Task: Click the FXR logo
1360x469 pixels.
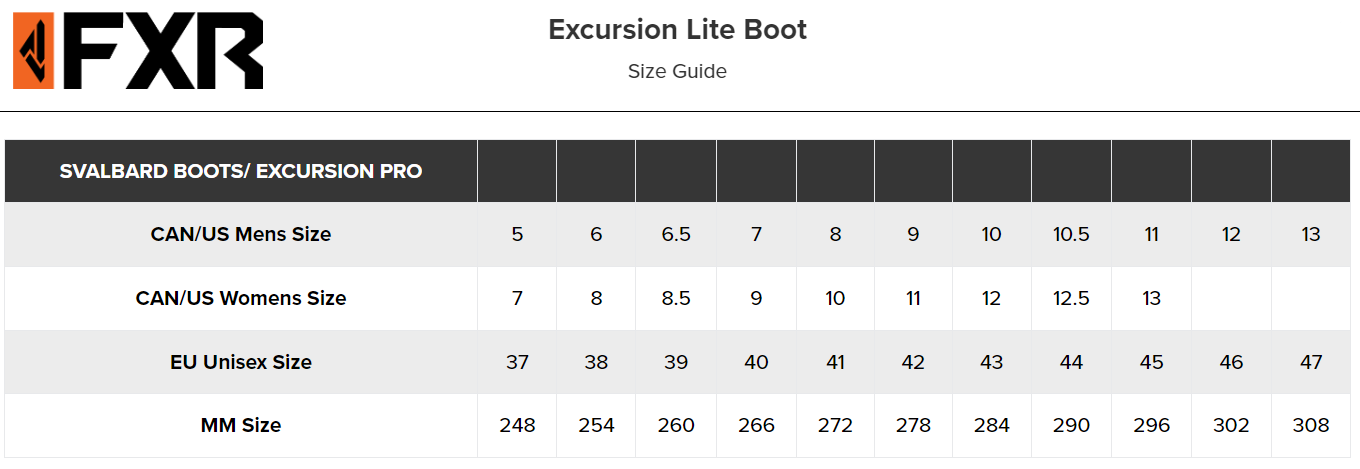Action: coord(138,51)
